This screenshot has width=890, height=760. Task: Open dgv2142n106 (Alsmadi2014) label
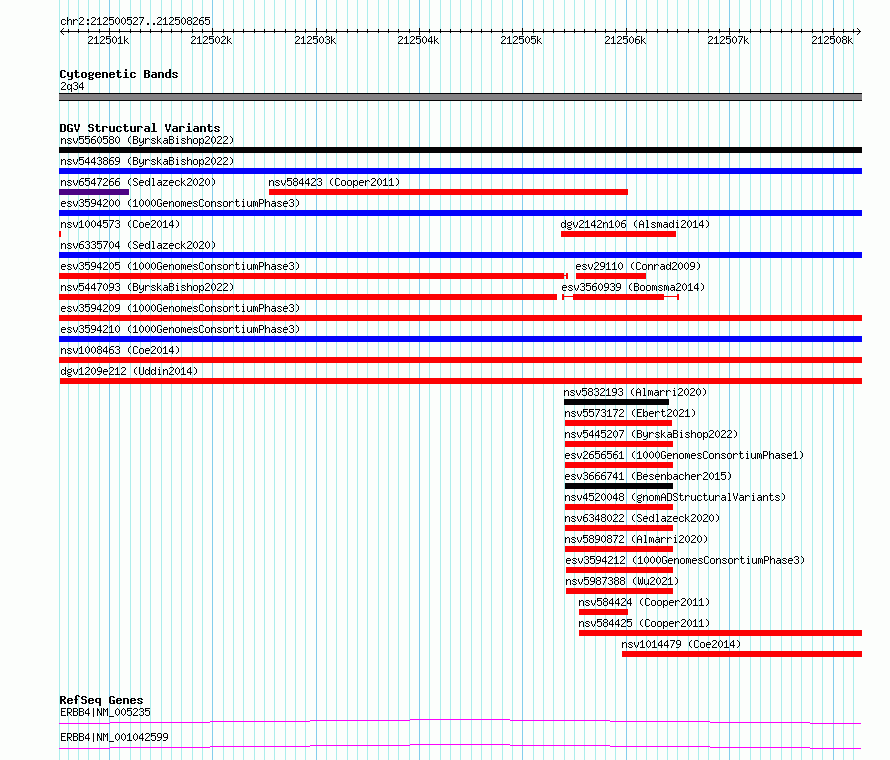(x=635, y=224)
